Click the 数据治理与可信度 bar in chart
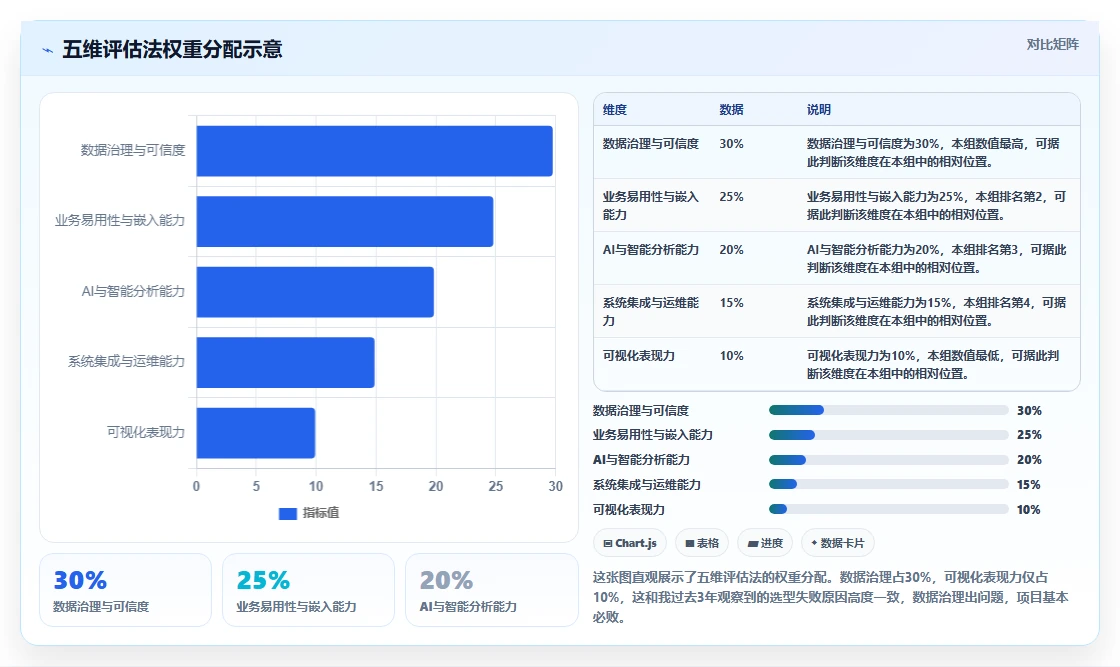This screenshot has width=1120, height=667. [374, 151]
